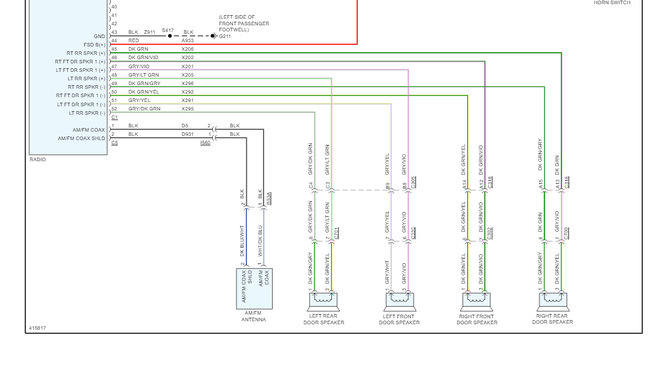Click the left rear door speaker symbol
The image size is (650, 372).
pyautogui.click(x=323, y=301)
